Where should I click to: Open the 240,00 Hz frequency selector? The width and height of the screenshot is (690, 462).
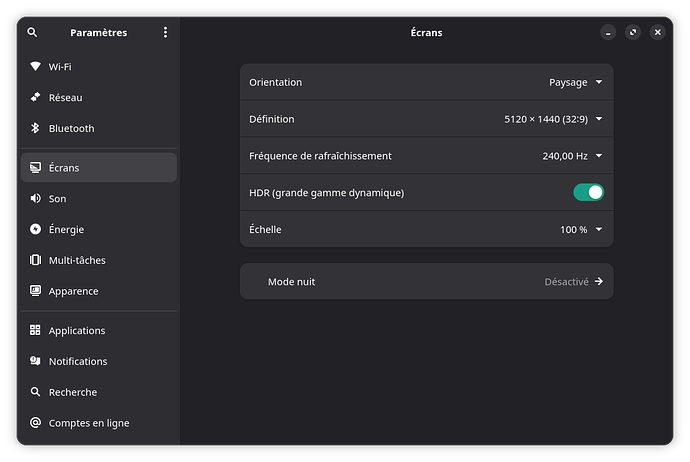[x=573, y=156]
